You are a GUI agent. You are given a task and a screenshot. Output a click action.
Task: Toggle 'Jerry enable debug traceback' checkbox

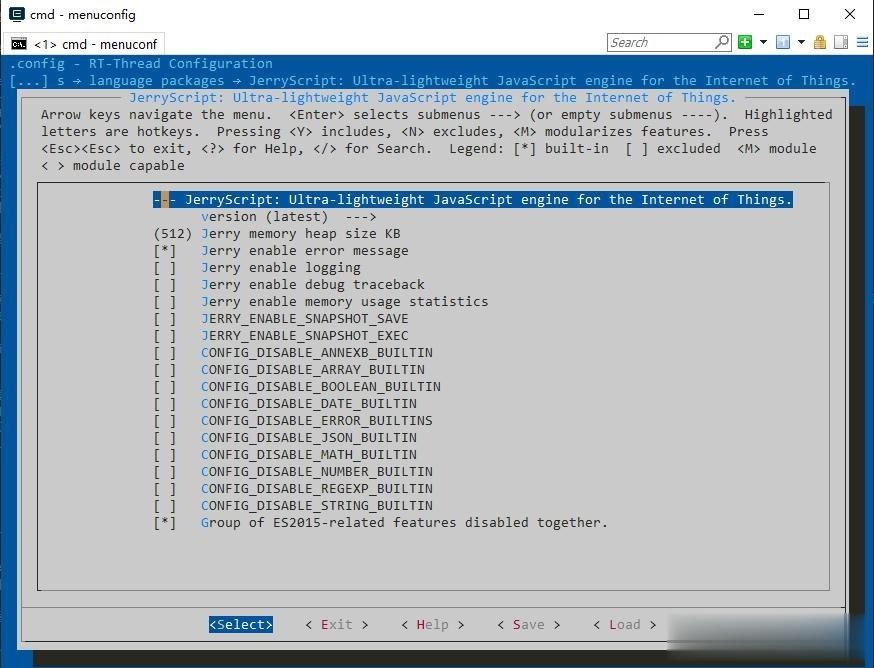coord(164,285)
